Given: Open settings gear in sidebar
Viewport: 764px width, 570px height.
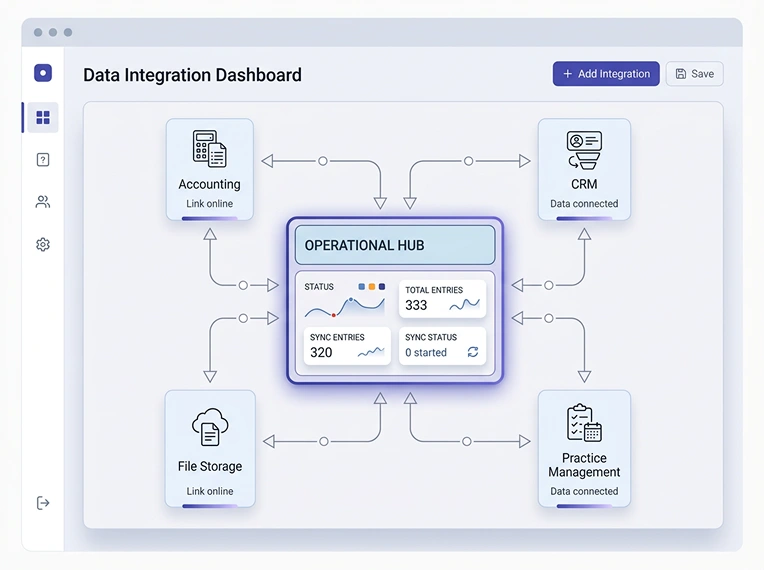Looking at the screenshot, I should tap(43, 244).
